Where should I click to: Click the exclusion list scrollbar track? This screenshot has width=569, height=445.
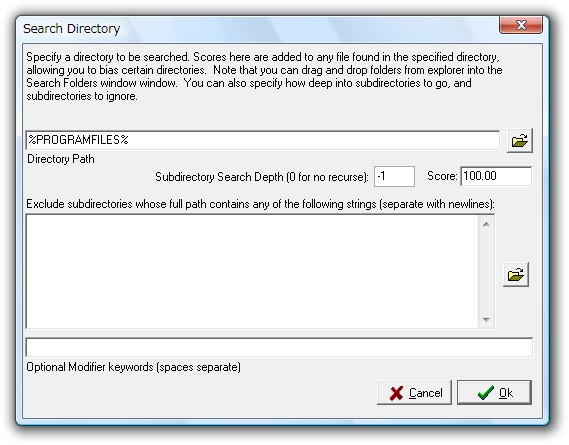(486, 272)
